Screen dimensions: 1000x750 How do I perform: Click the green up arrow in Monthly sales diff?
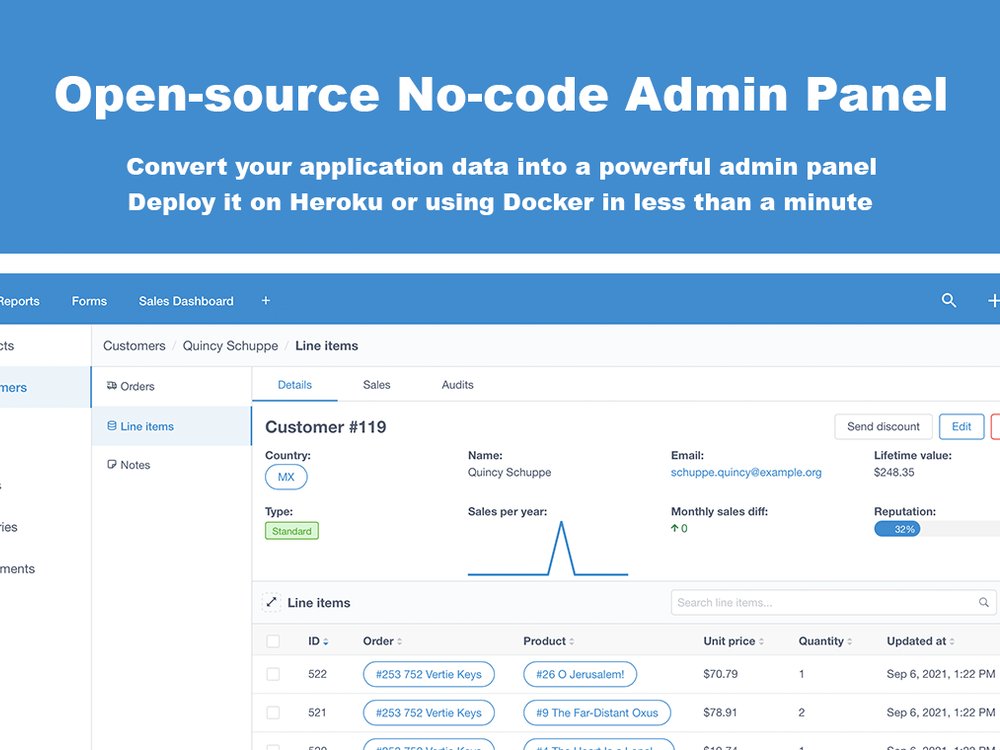point(674,528)
